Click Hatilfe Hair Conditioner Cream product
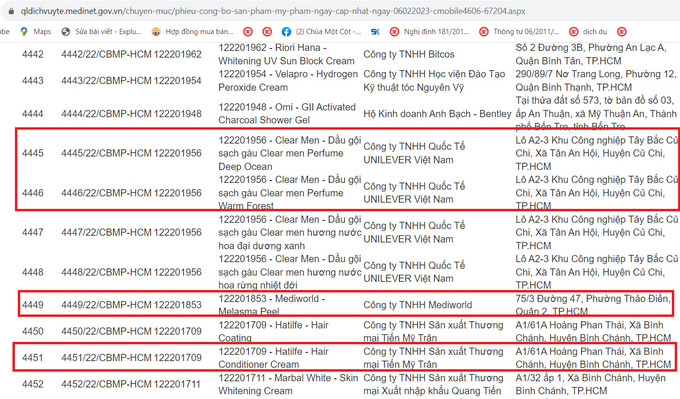Screen dimensions: 680x399 pos(273,358)
